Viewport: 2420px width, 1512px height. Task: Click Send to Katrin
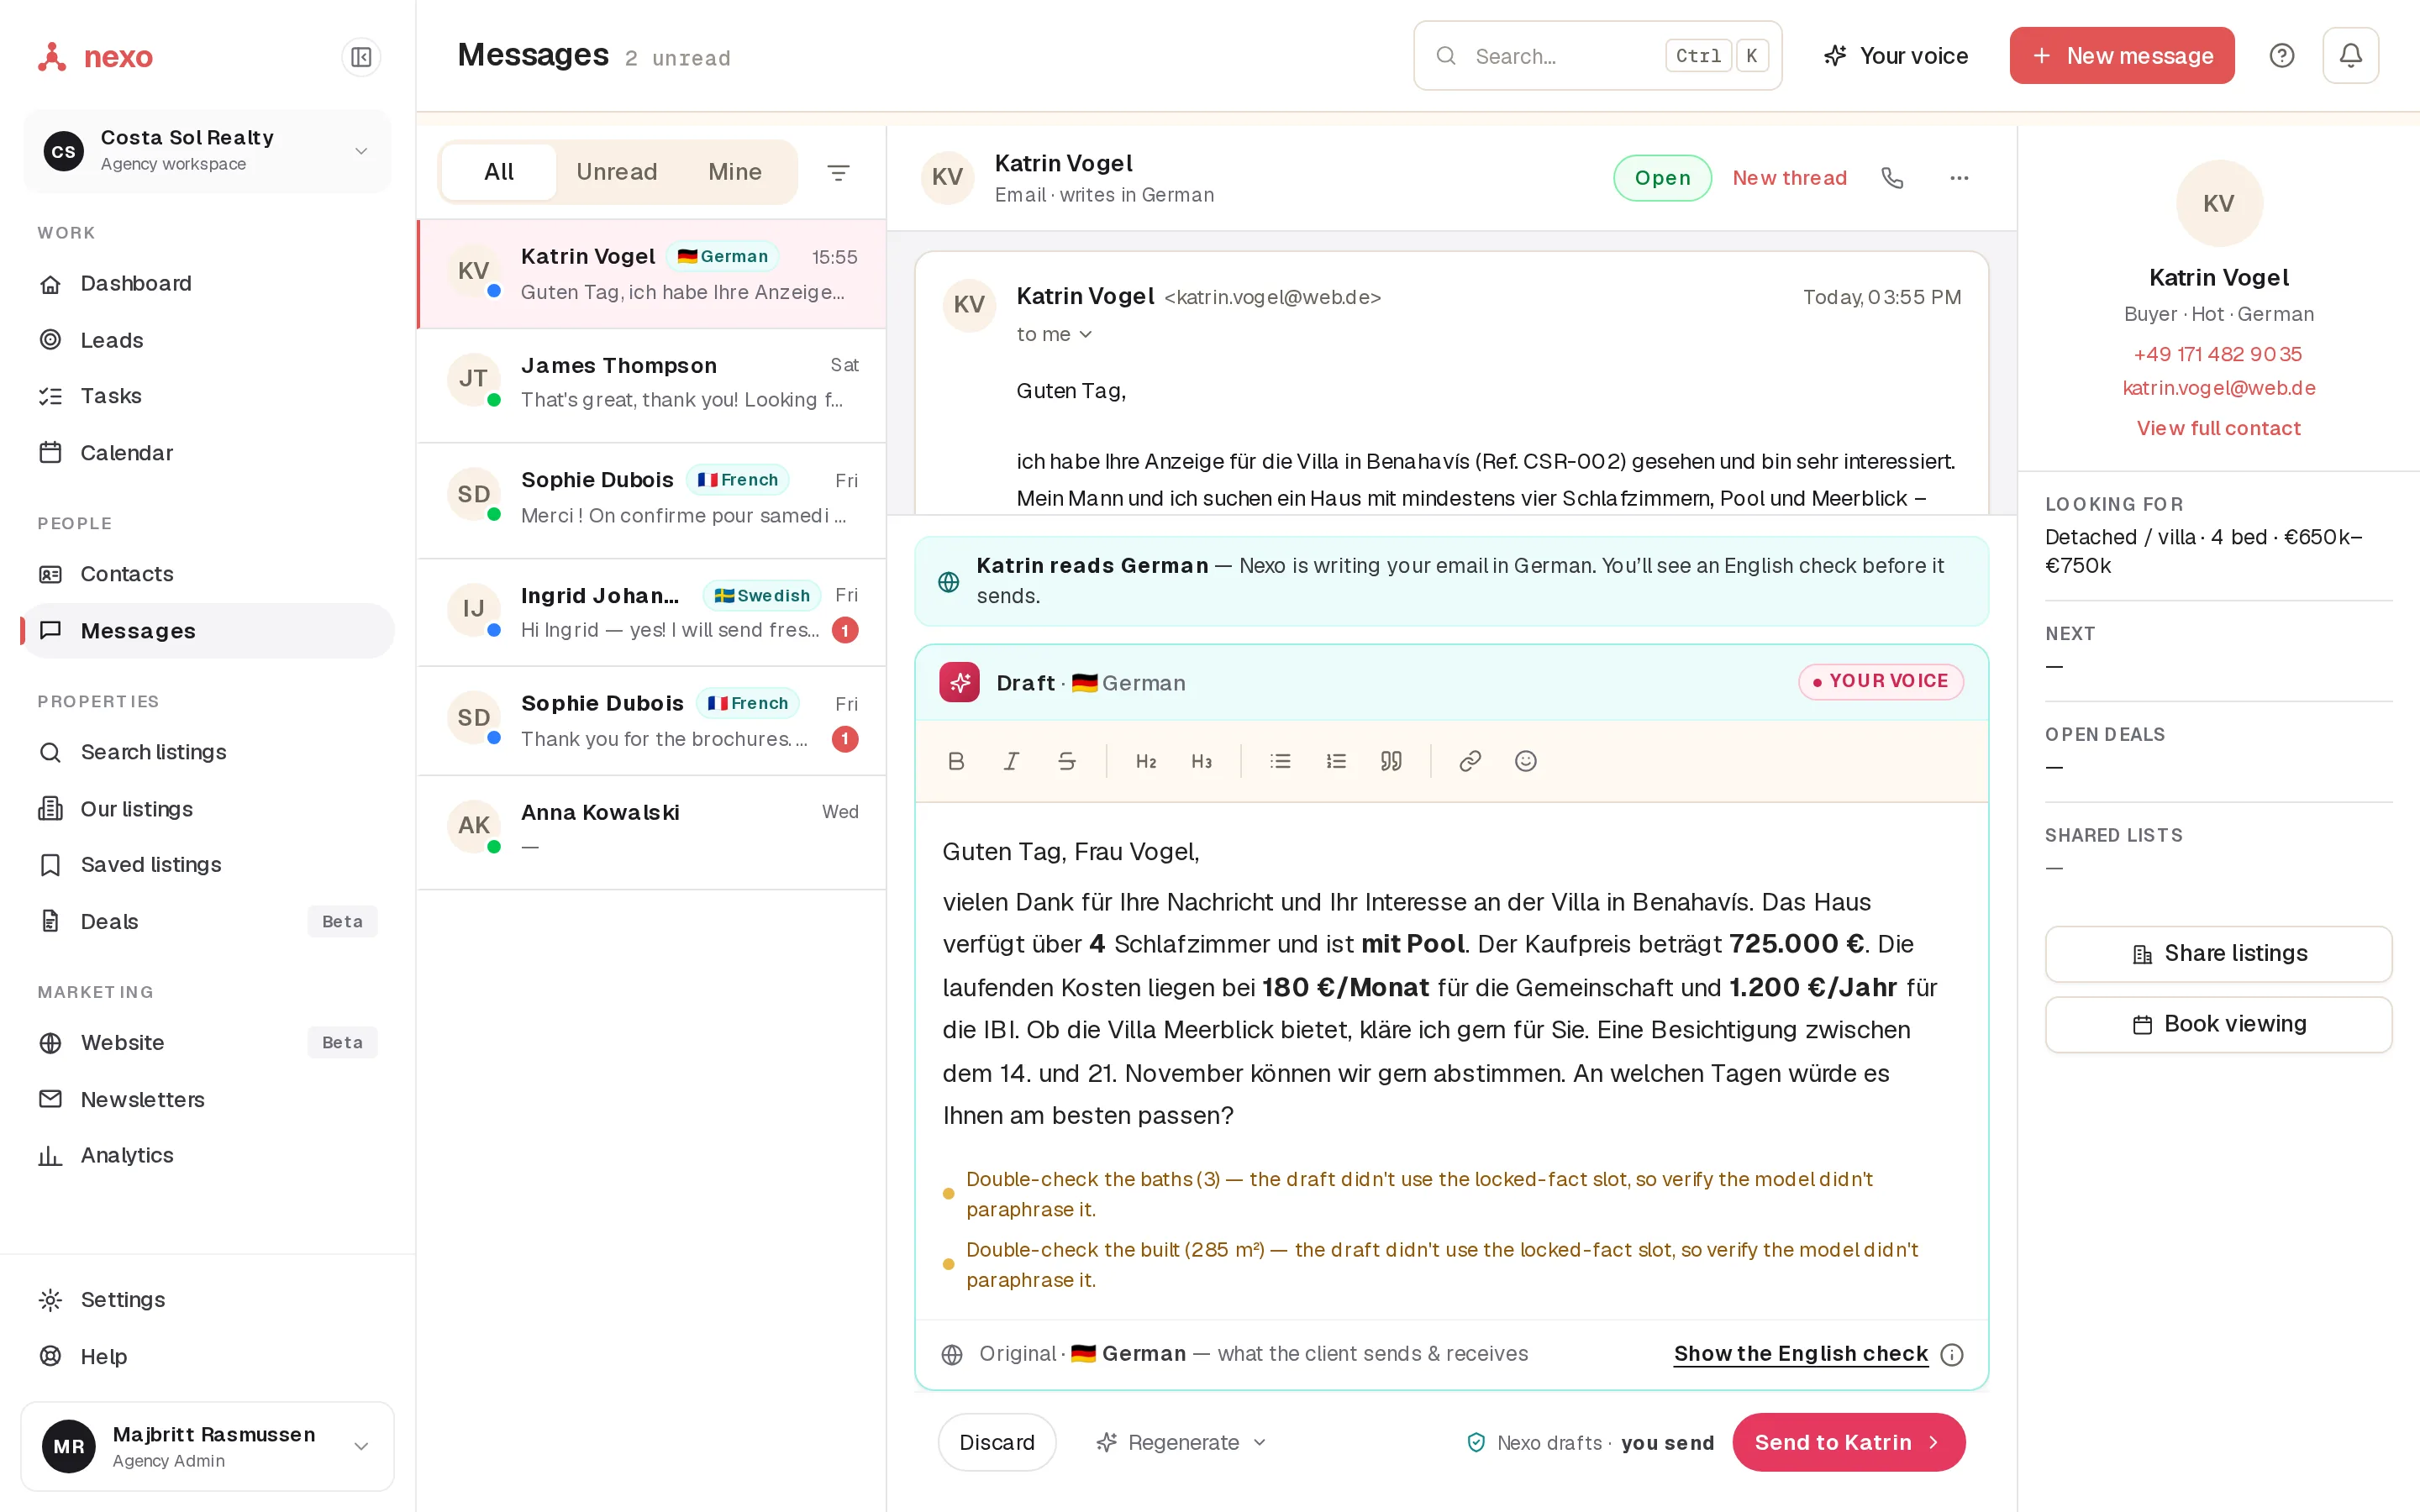[1848, 1442]
